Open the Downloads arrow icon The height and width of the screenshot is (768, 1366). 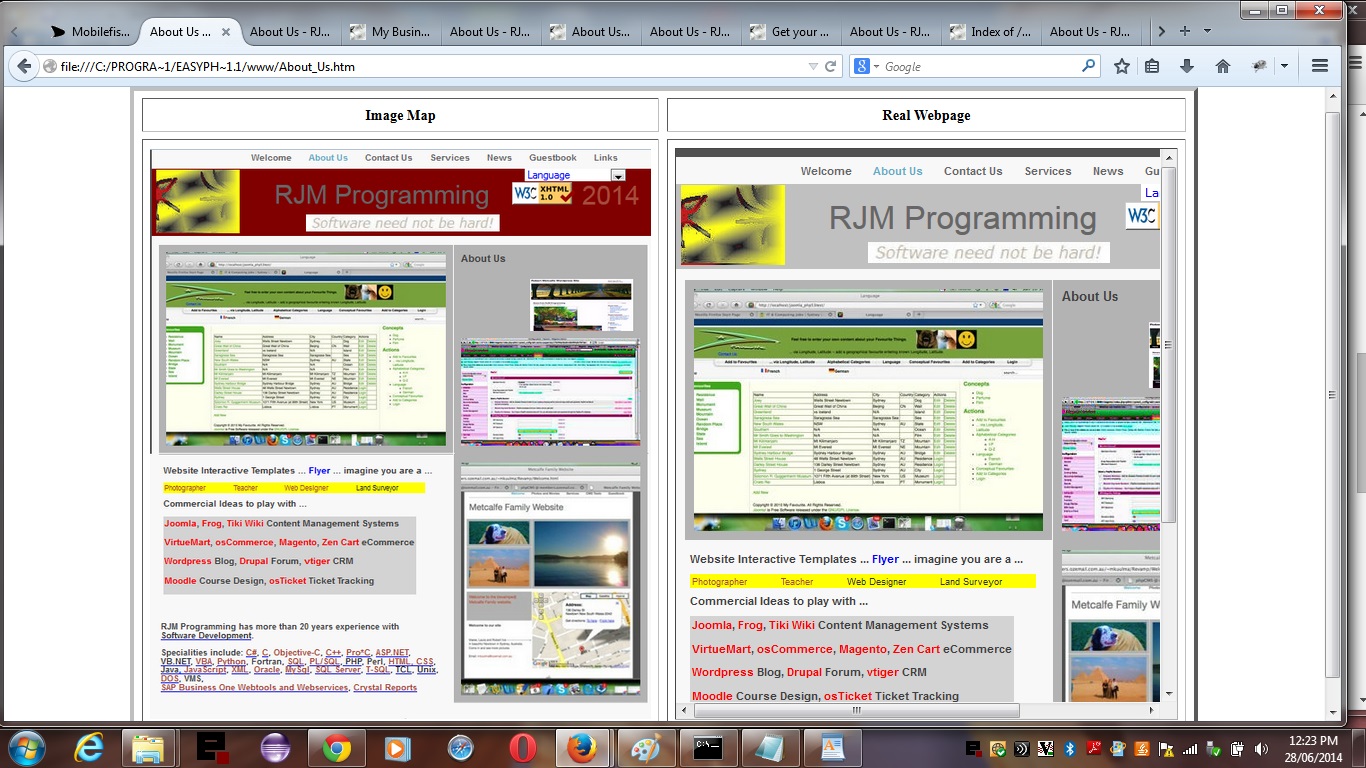(x=1187, y=66)
